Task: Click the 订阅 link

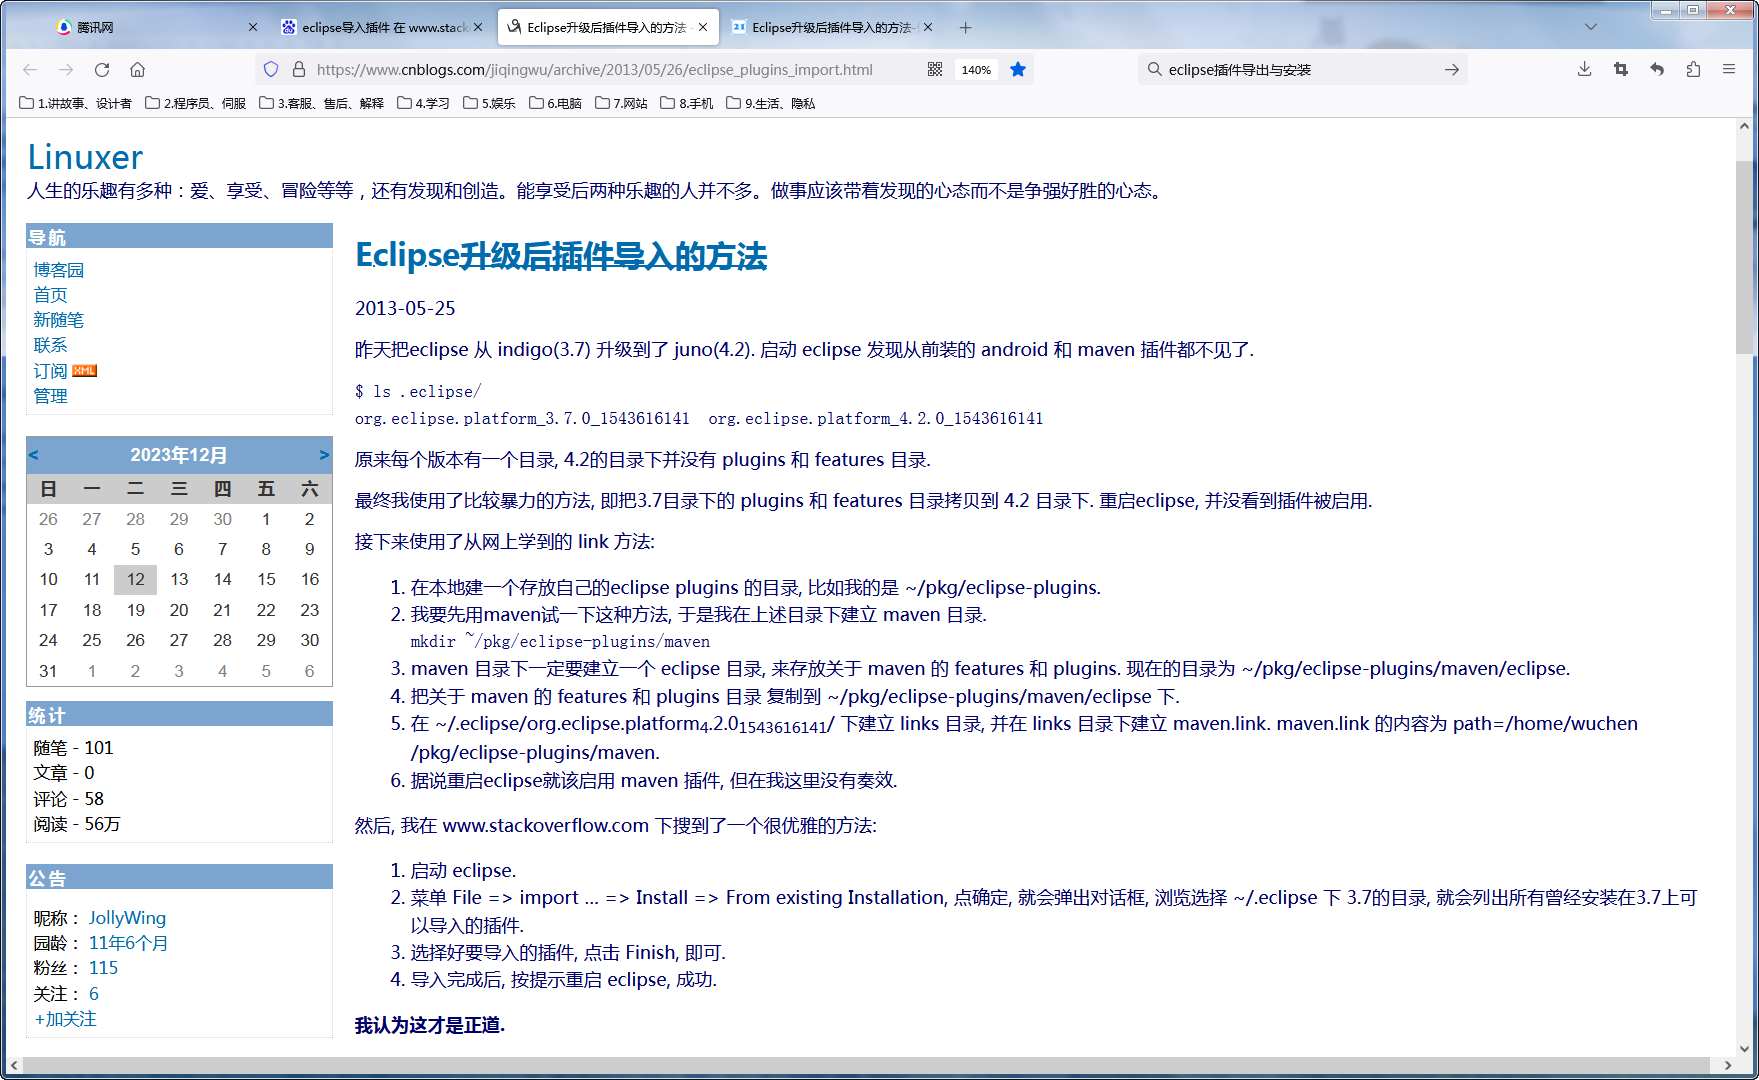Action: coord(50,371)
